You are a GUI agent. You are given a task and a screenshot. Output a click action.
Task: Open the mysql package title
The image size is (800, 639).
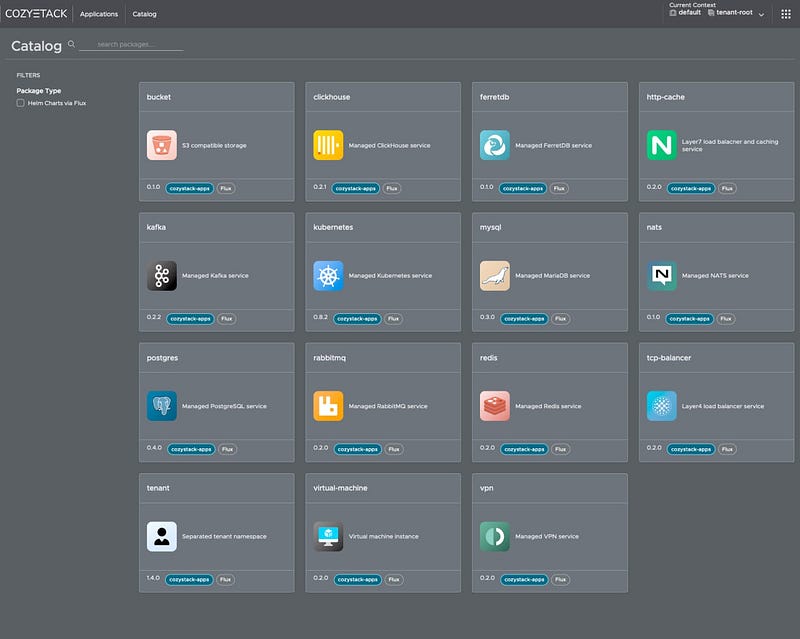[x=490, y=228]
